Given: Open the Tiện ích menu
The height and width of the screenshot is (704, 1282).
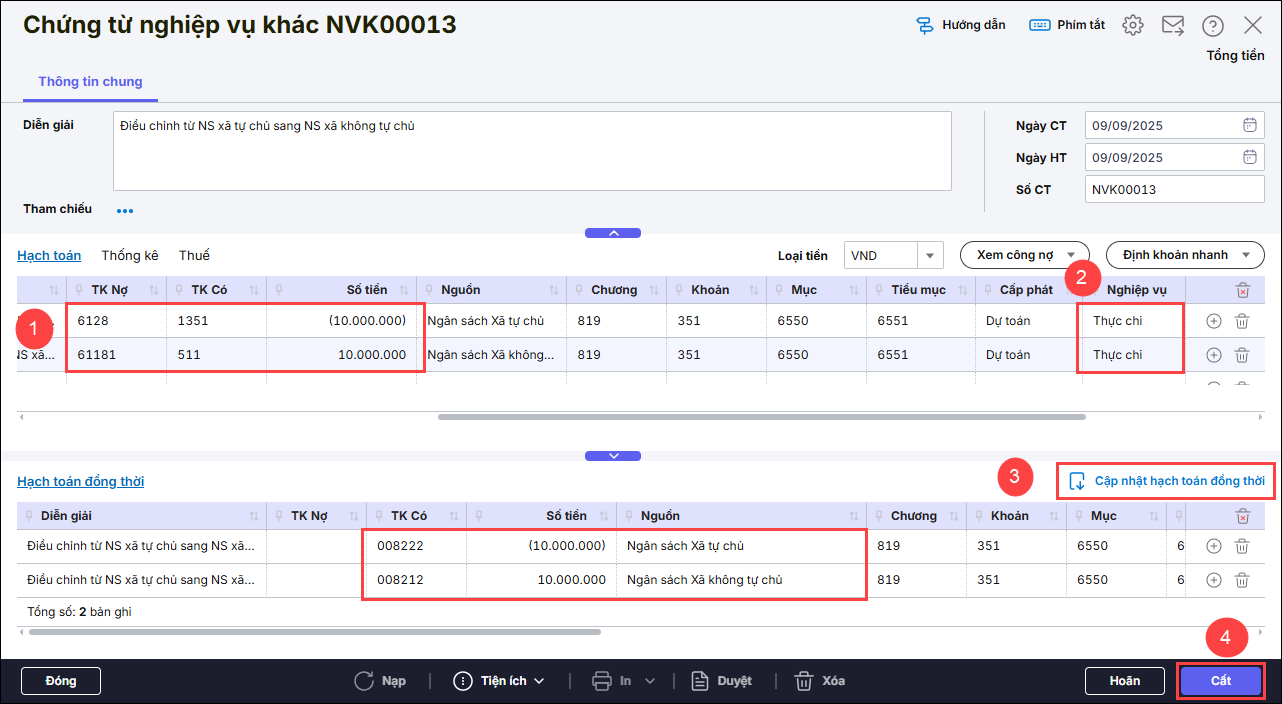Looking at the screenshot, I should 499,681.
